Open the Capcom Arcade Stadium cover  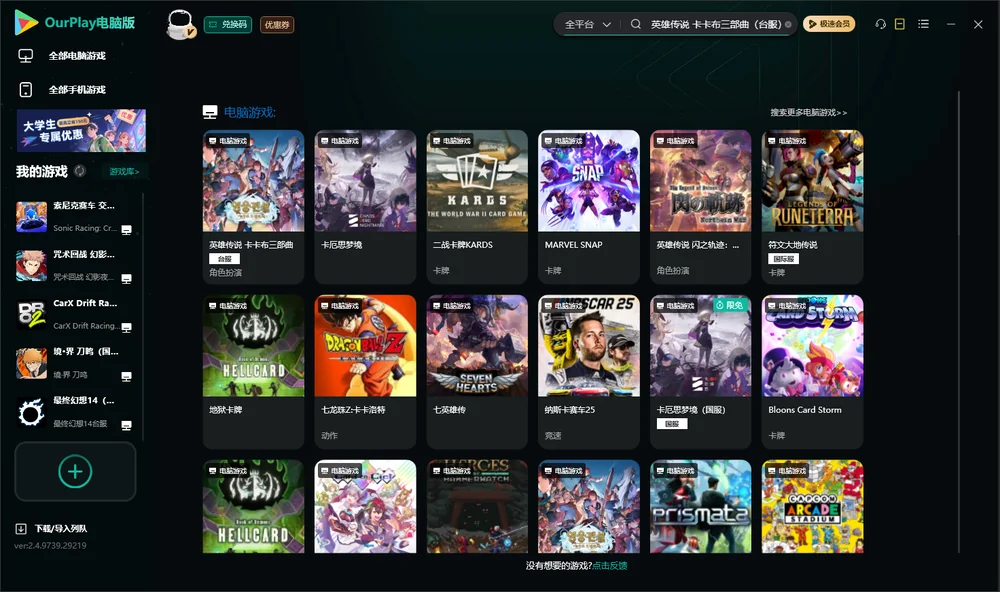coord(812,507)
